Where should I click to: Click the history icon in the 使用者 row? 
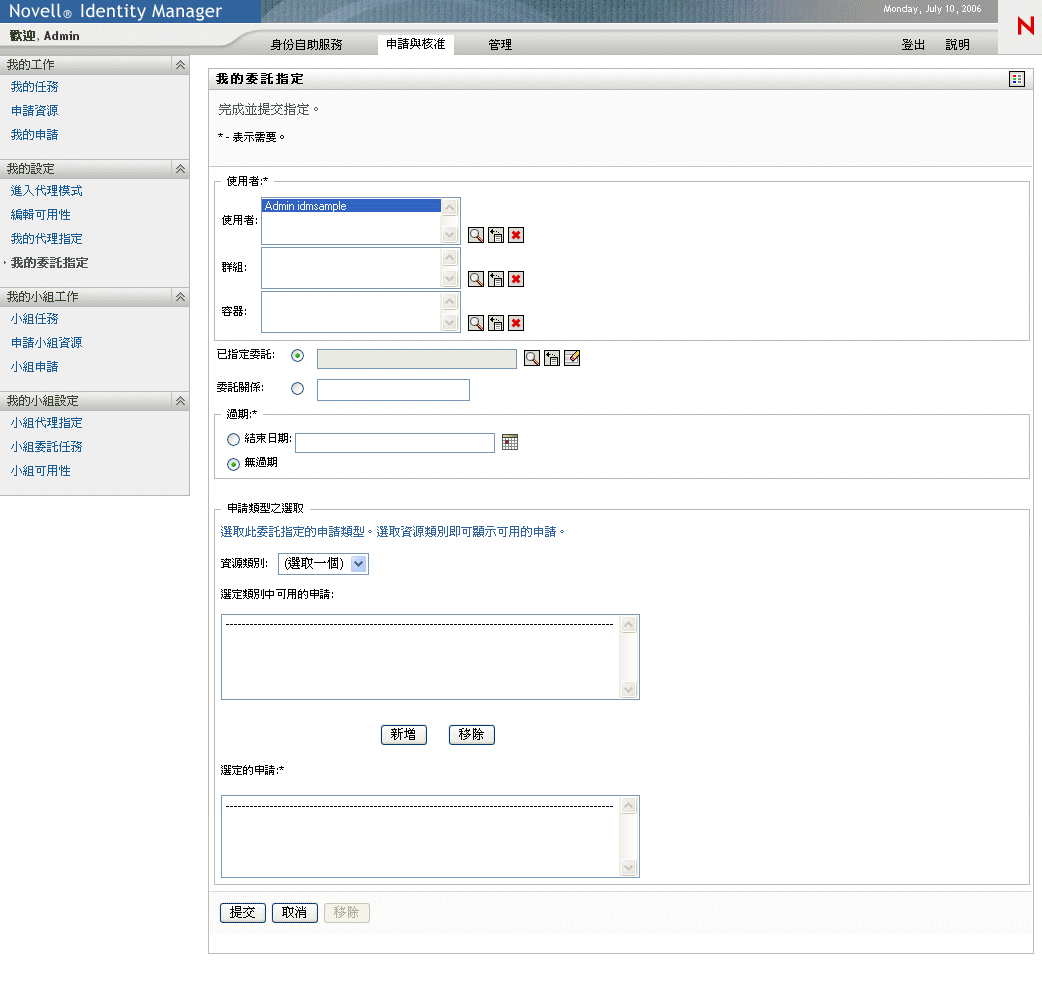click(x=496, y=235)
